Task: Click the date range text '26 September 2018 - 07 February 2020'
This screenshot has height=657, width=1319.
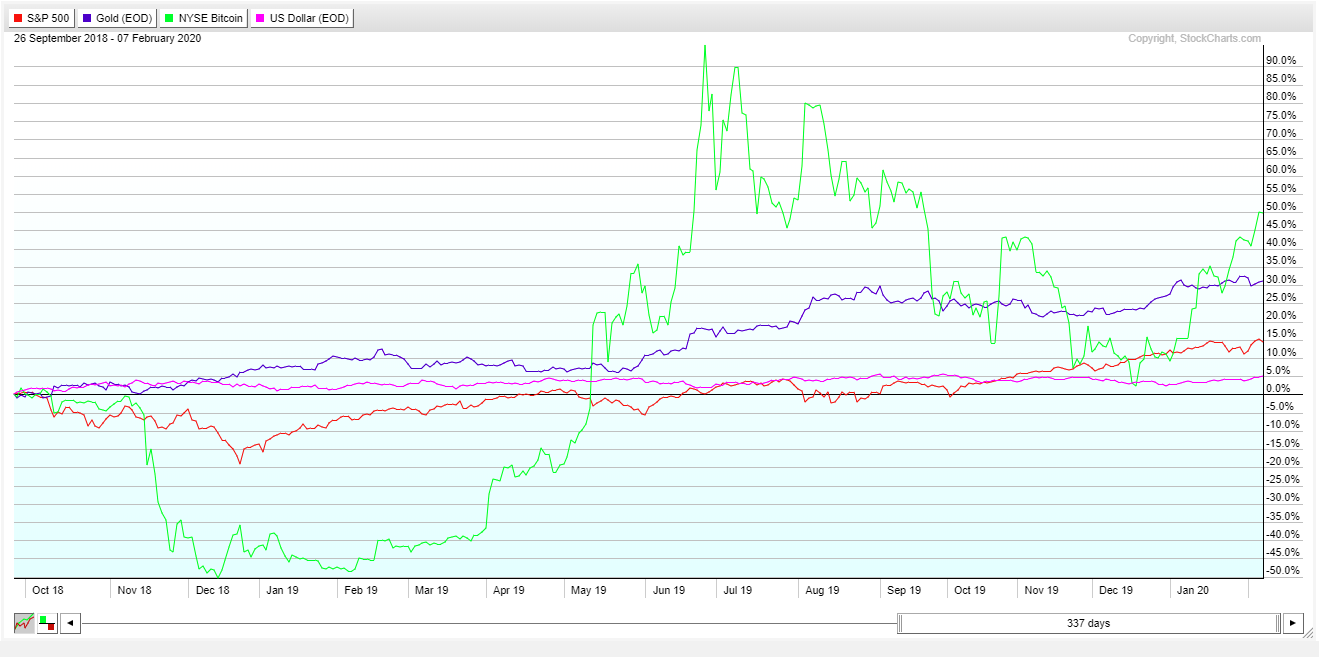Action: pos(107,39)
